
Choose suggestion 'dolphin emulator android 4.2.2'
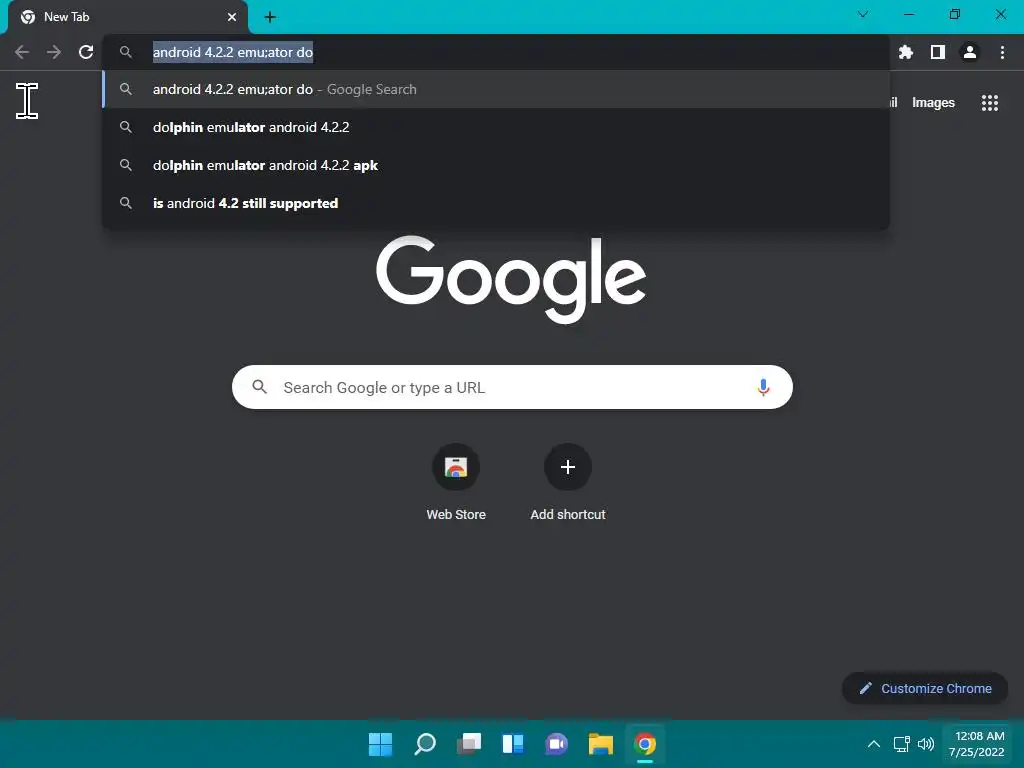tap(496, 127)
